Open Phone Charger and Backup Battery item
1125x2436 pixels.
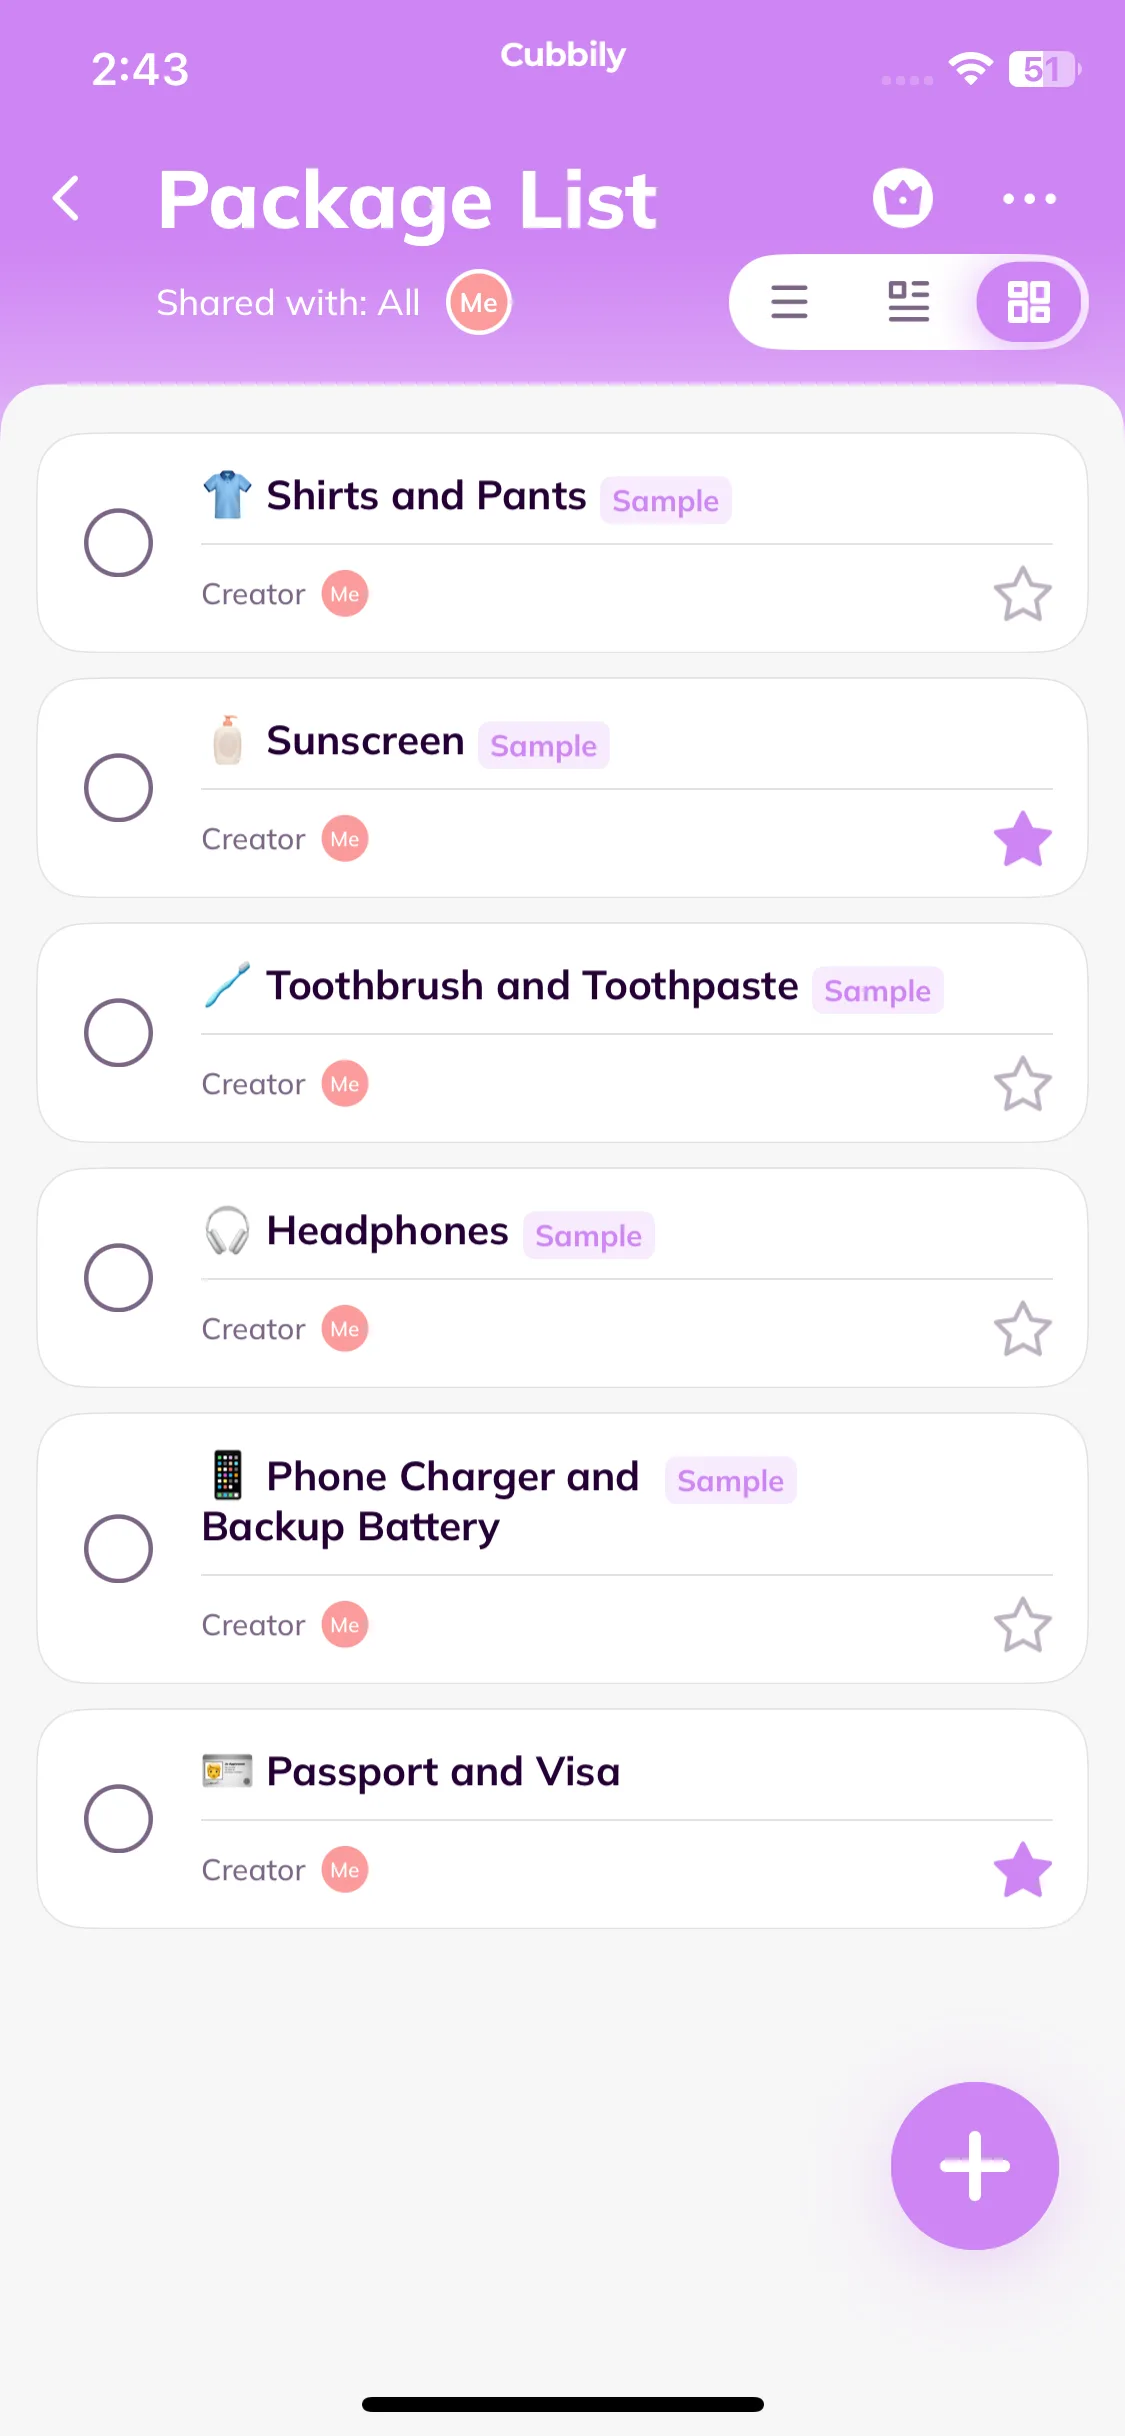[420, 1502]
